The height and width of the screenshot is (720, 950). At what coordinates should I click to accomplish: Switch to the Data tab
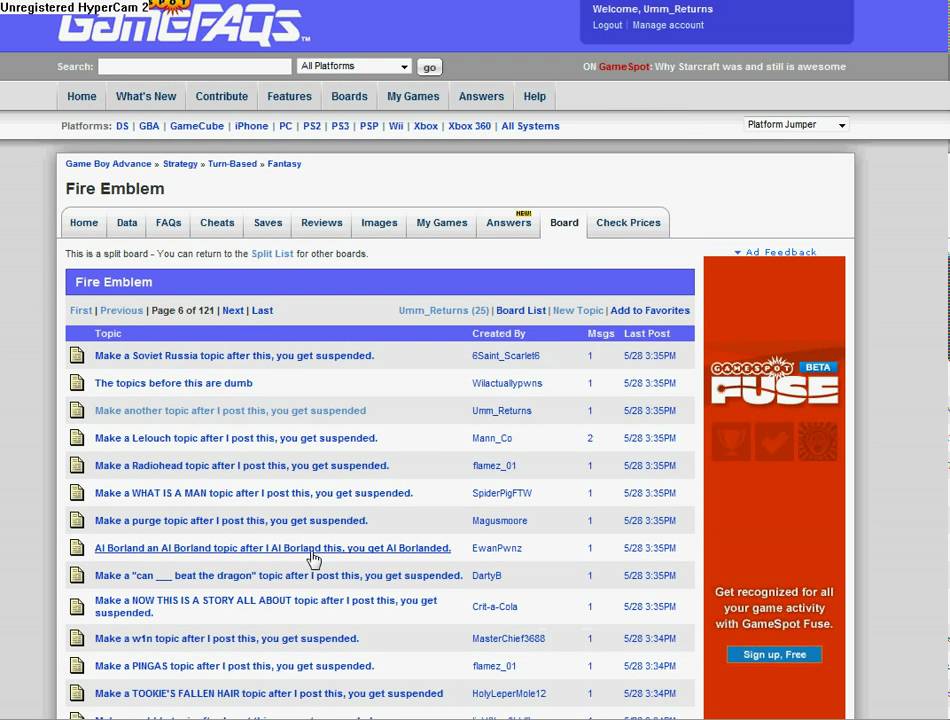pos(127,222)
